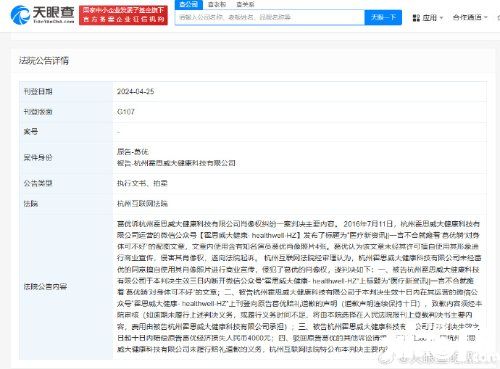
Task: Click the Tianyancha logo
Action: coord(42,15)
